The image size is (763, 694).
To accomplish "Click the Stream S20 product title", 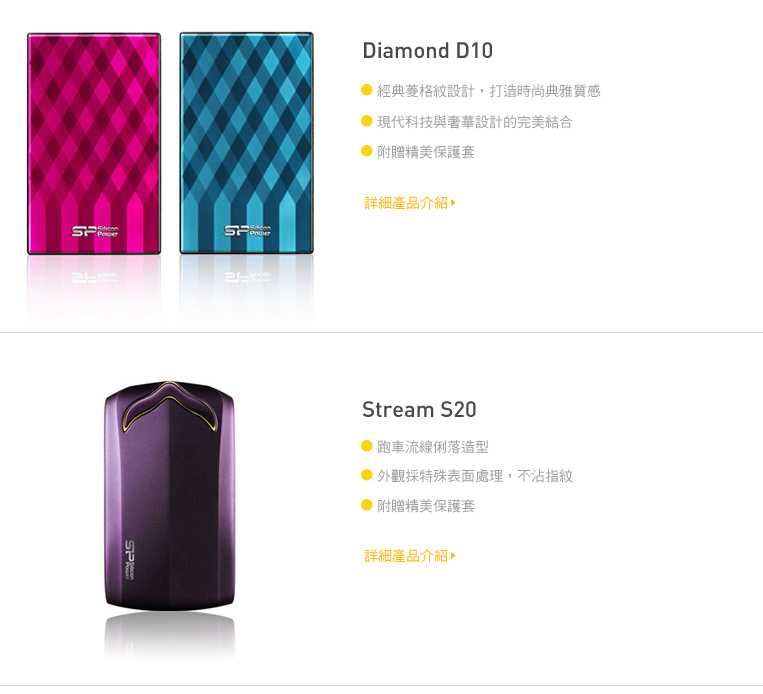I will point(419,409).
